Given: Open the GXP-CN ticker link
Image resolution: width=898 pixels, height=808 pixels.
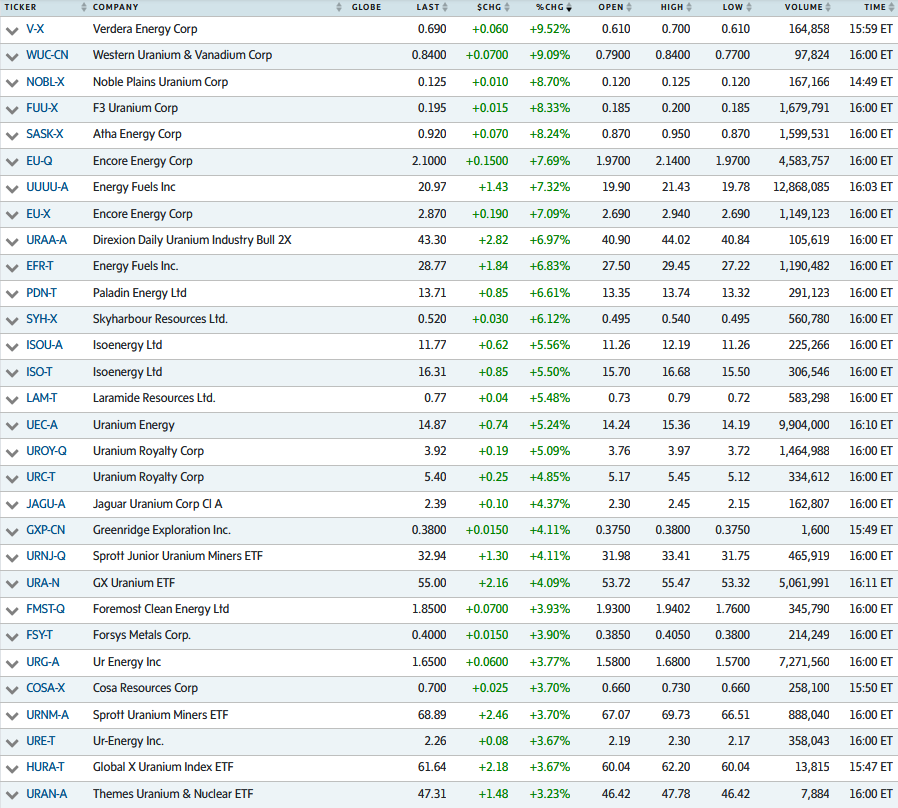Looking at the screenshot, I should pyautogui.click(x=46, y=530).
